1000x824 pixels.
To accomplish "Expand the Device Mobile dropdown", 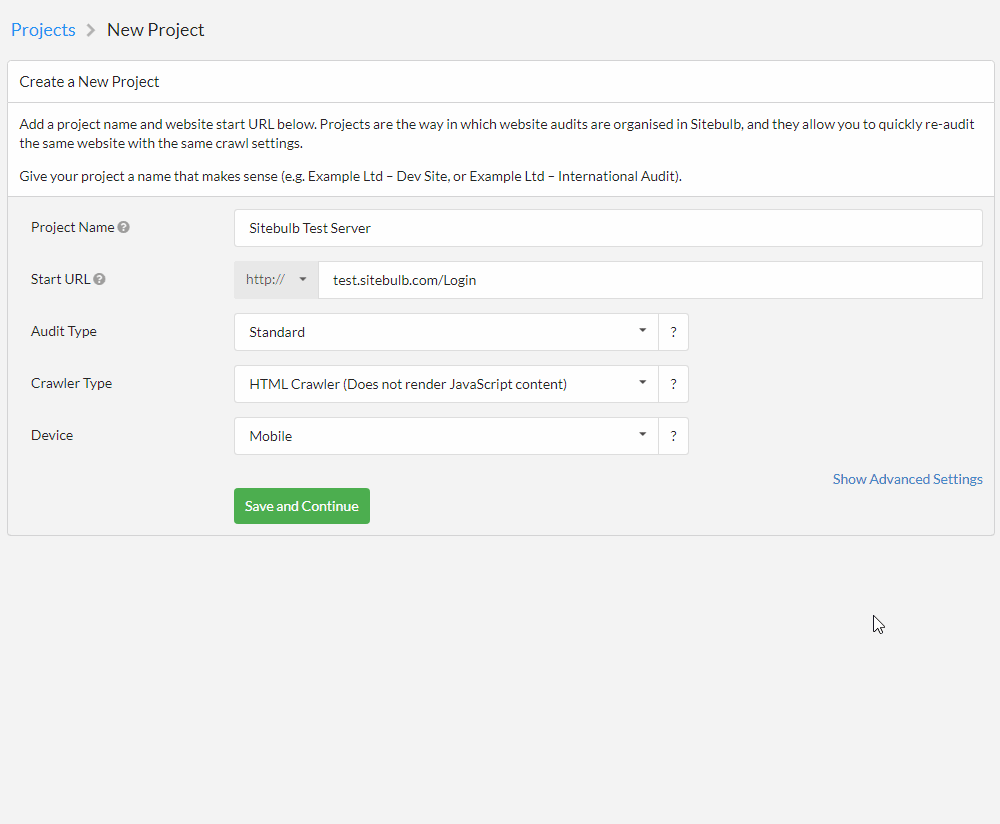I will pyautogui.click(x=446, y=436).
